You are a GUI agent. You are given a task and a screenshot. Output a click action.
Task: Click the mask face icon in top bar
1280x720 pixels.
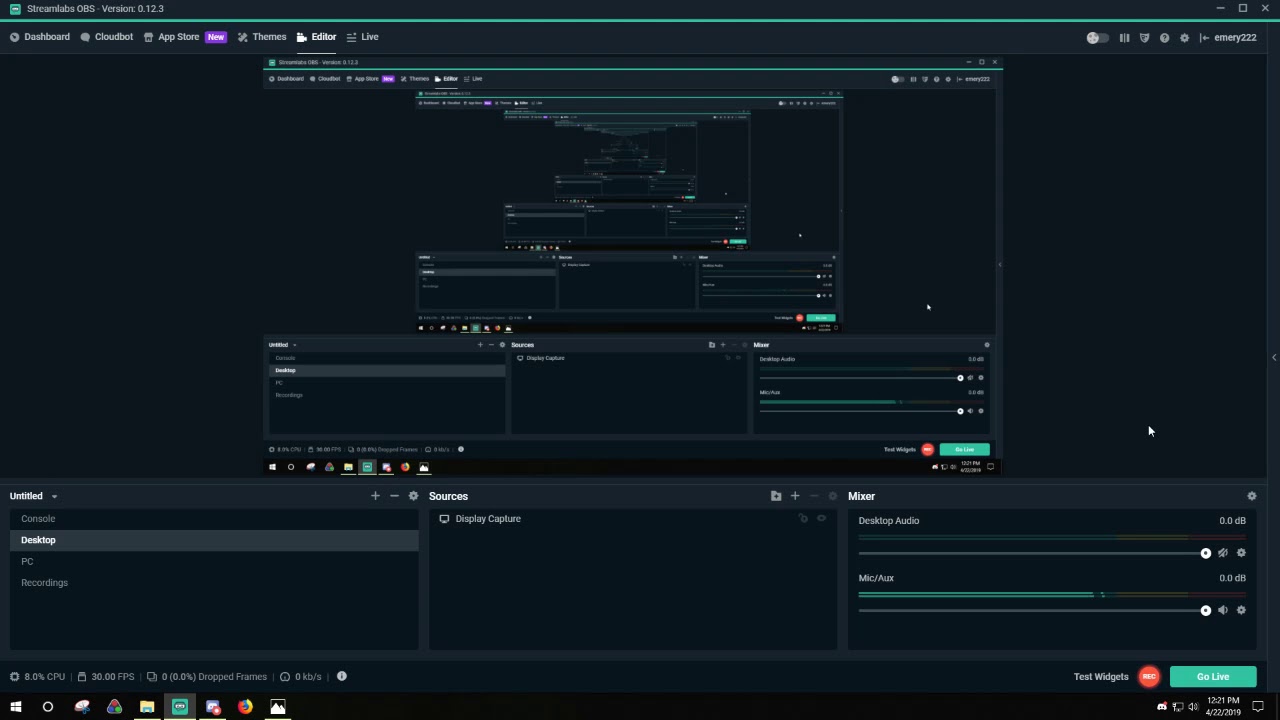(1144, 38)
